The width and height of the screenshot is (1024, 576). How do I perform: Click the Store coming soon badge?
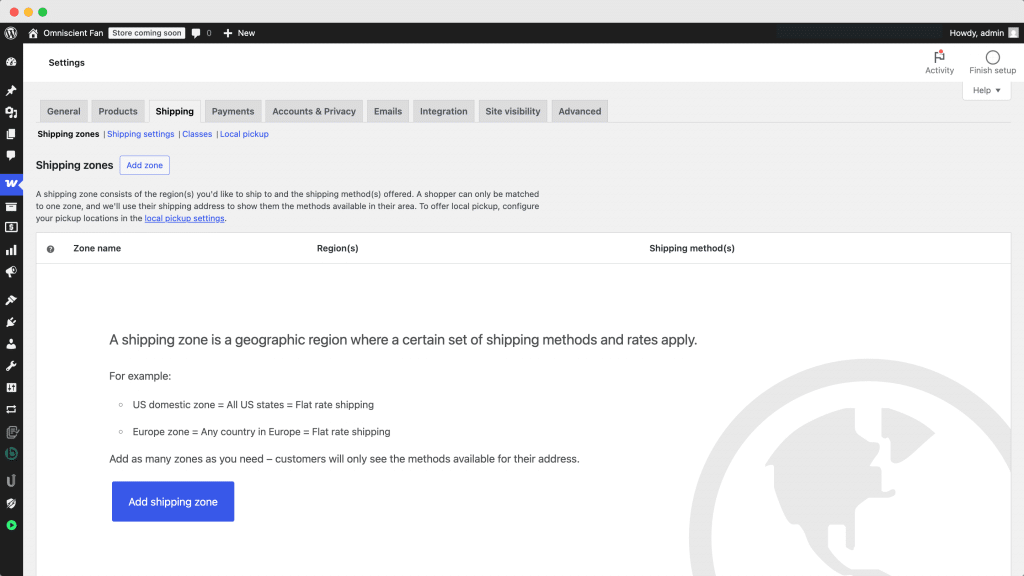[x=146, y=33]
